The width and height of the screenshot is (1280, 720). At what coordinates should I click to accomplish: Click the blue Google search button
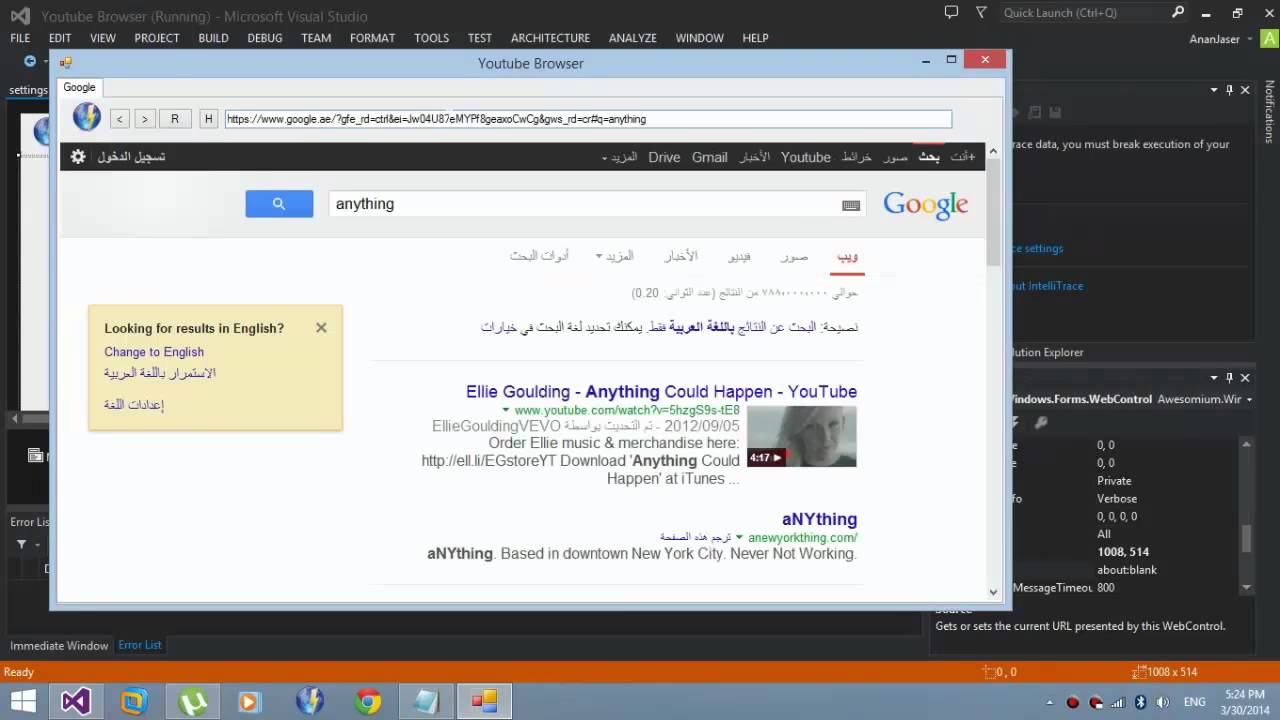[279, 204]
